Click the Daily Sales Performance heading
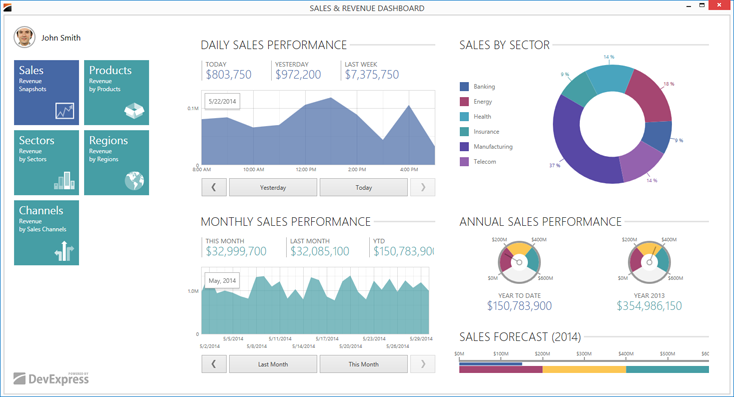734x397 pixels. click(274, 45)
